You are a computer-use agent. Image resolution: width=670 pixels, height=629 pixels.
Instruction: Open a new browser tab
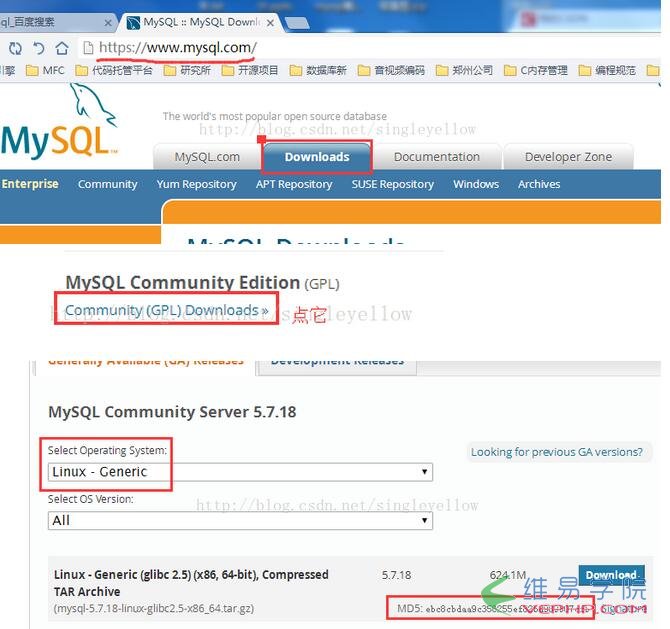pyautogui.click(x=297, y=23)
